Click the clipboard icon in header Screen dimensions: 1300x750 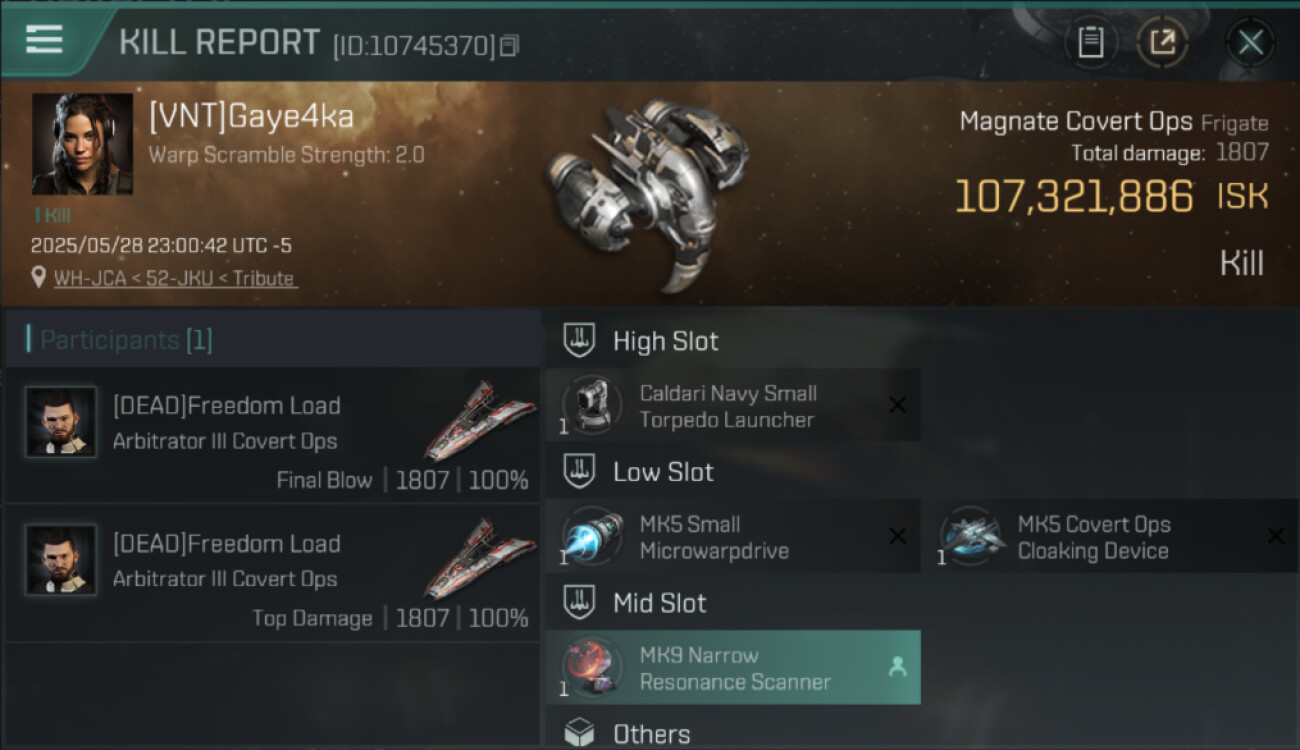click(x=1090, y=42)
